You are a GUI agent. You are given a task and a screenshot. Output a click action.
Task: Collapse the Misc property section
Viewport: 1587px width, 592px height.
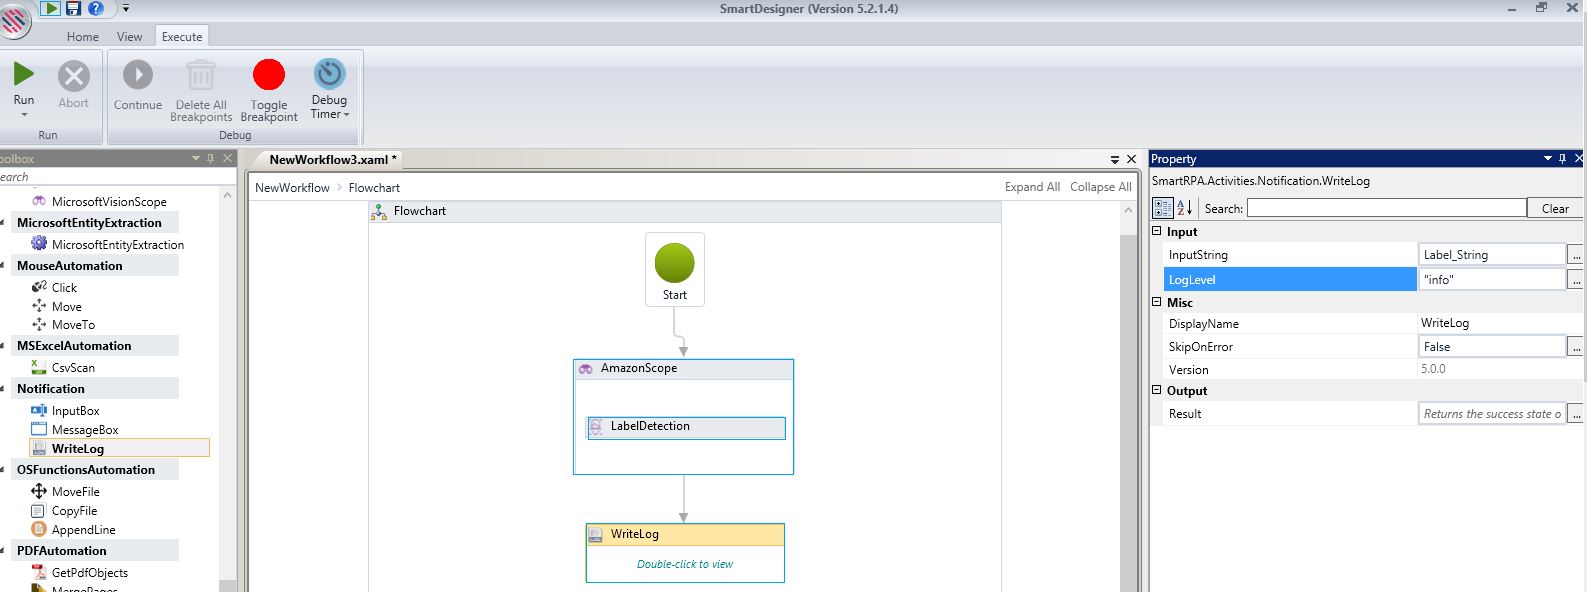coord(1157,302)
